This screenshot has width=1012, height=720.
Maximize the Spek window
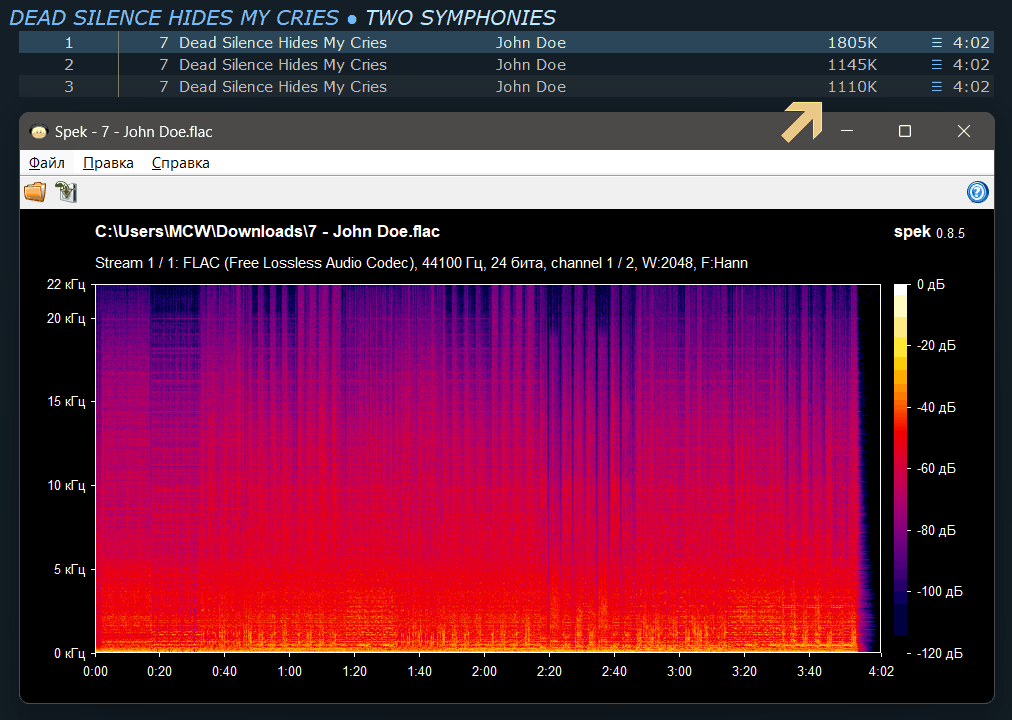tap(904, 132)
